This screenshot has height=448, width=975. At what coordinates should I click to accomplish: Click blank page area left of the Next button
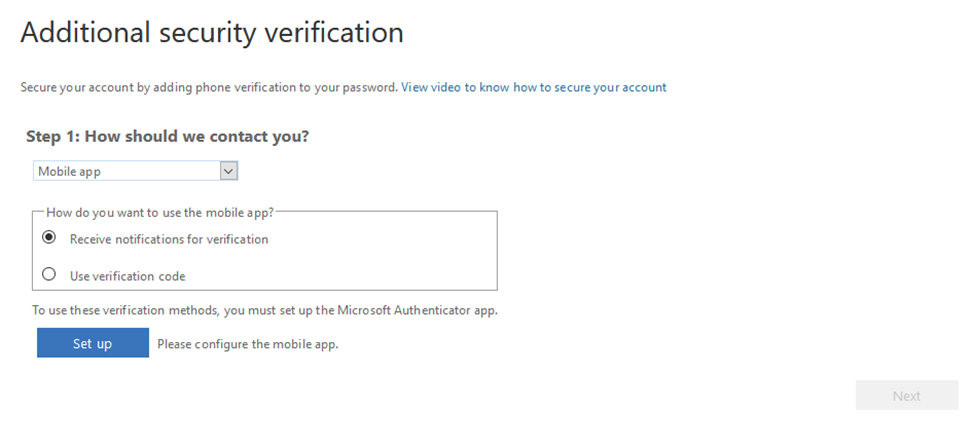pos(684,396)
